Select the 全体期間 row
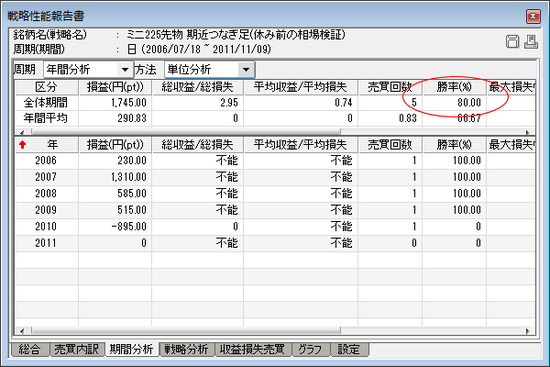This screenshot has width=550, height=367. pos(275,102)
